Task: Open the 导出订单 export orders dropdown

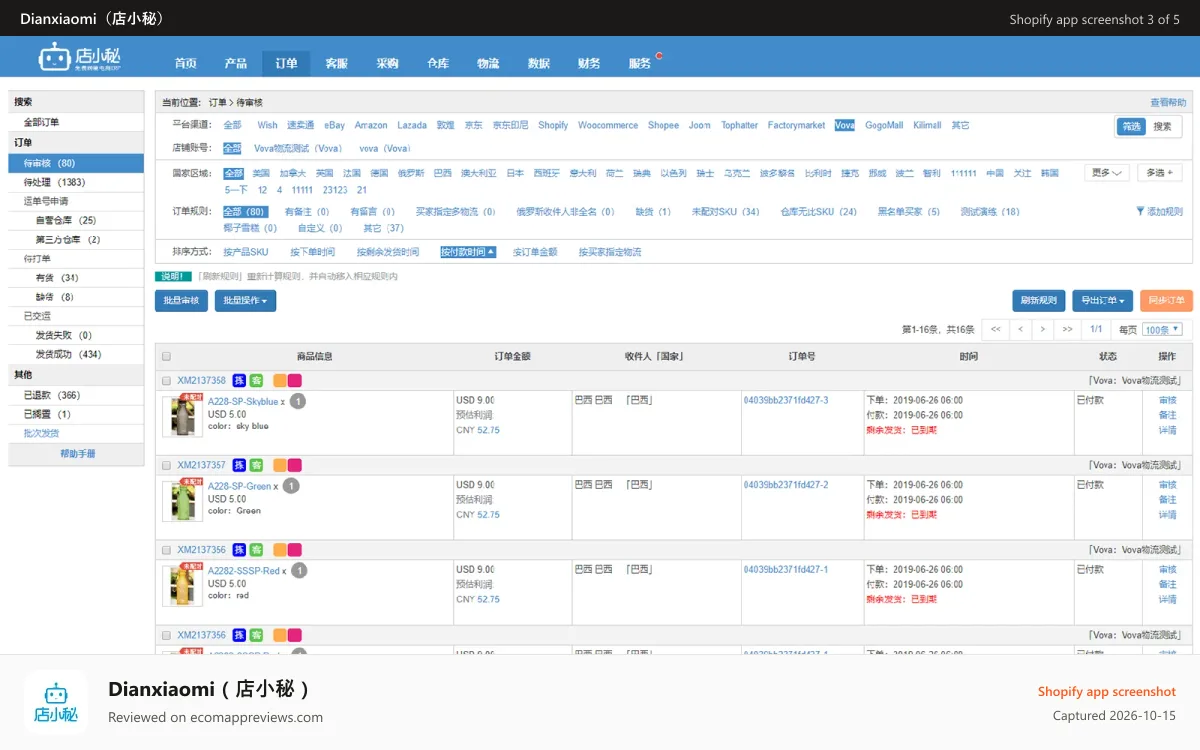Action: click(x=1103, y=301)
